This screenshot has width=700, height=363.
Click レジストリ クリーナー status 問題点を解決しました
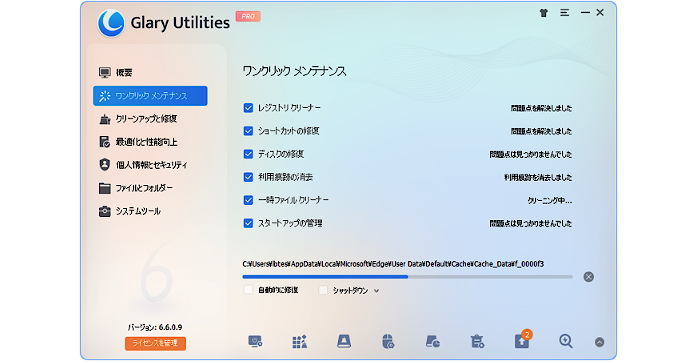tap(541, 108)
